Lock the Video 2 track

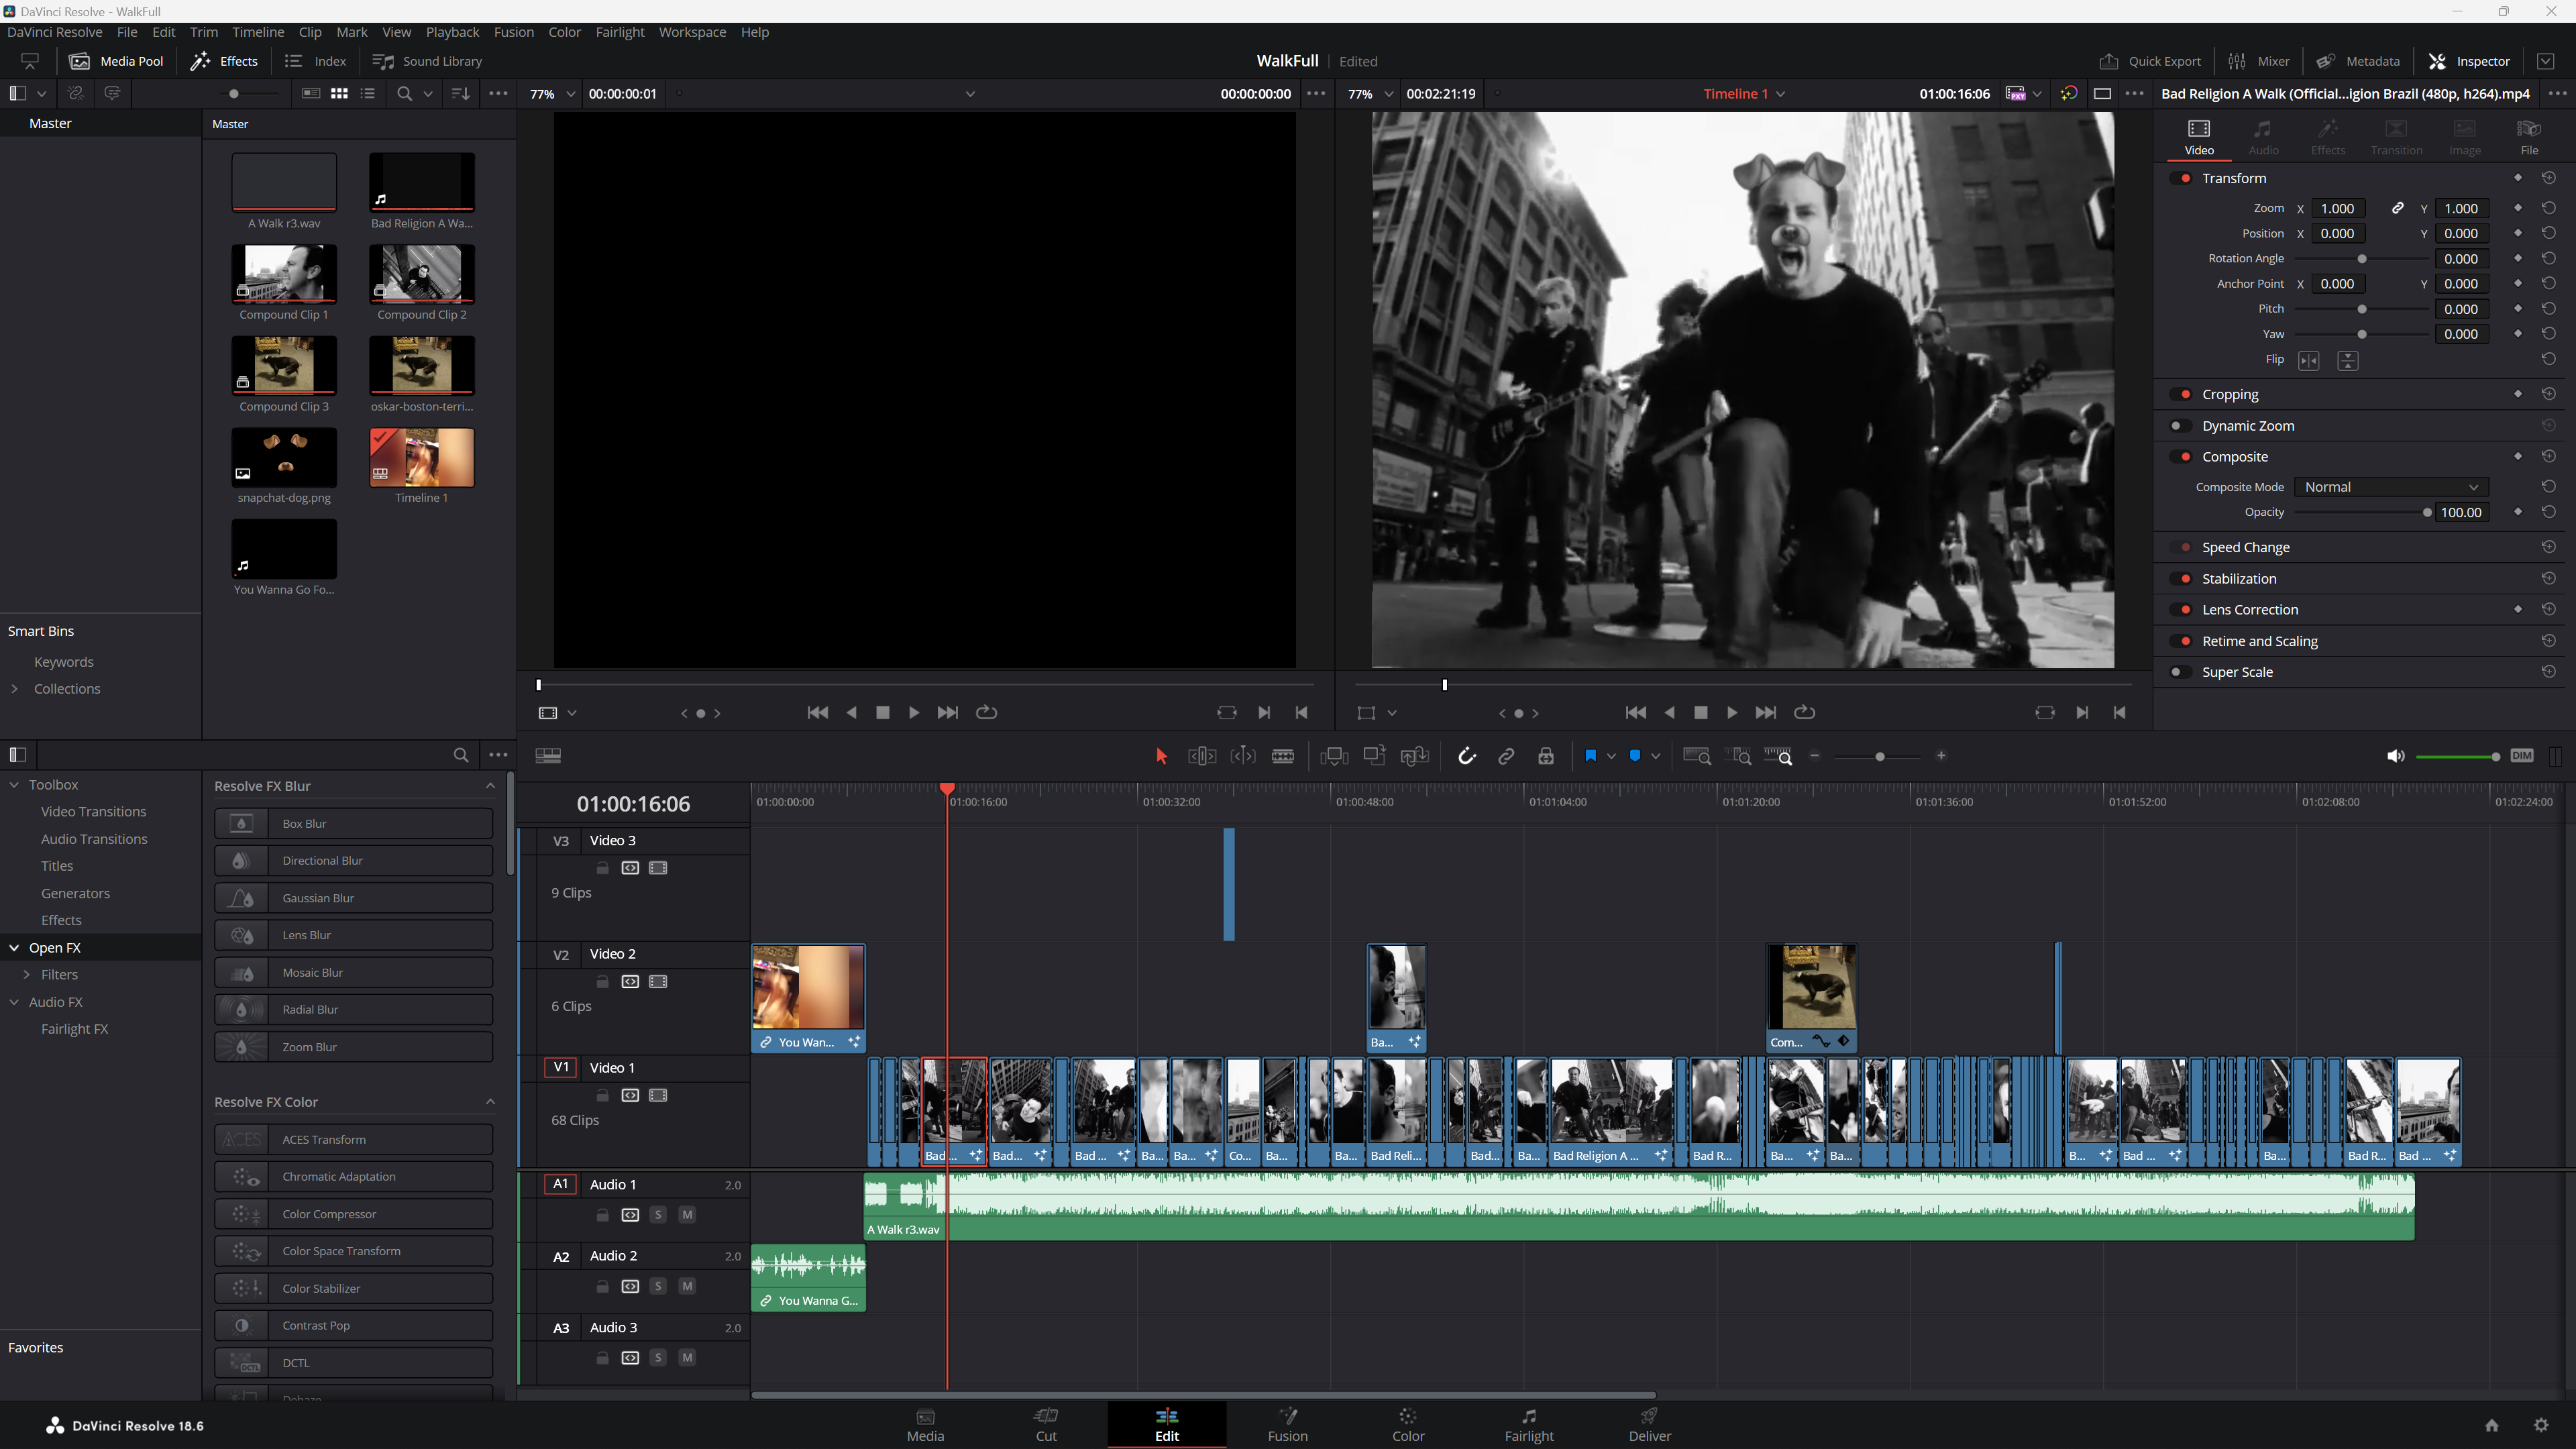coord(602,981)
